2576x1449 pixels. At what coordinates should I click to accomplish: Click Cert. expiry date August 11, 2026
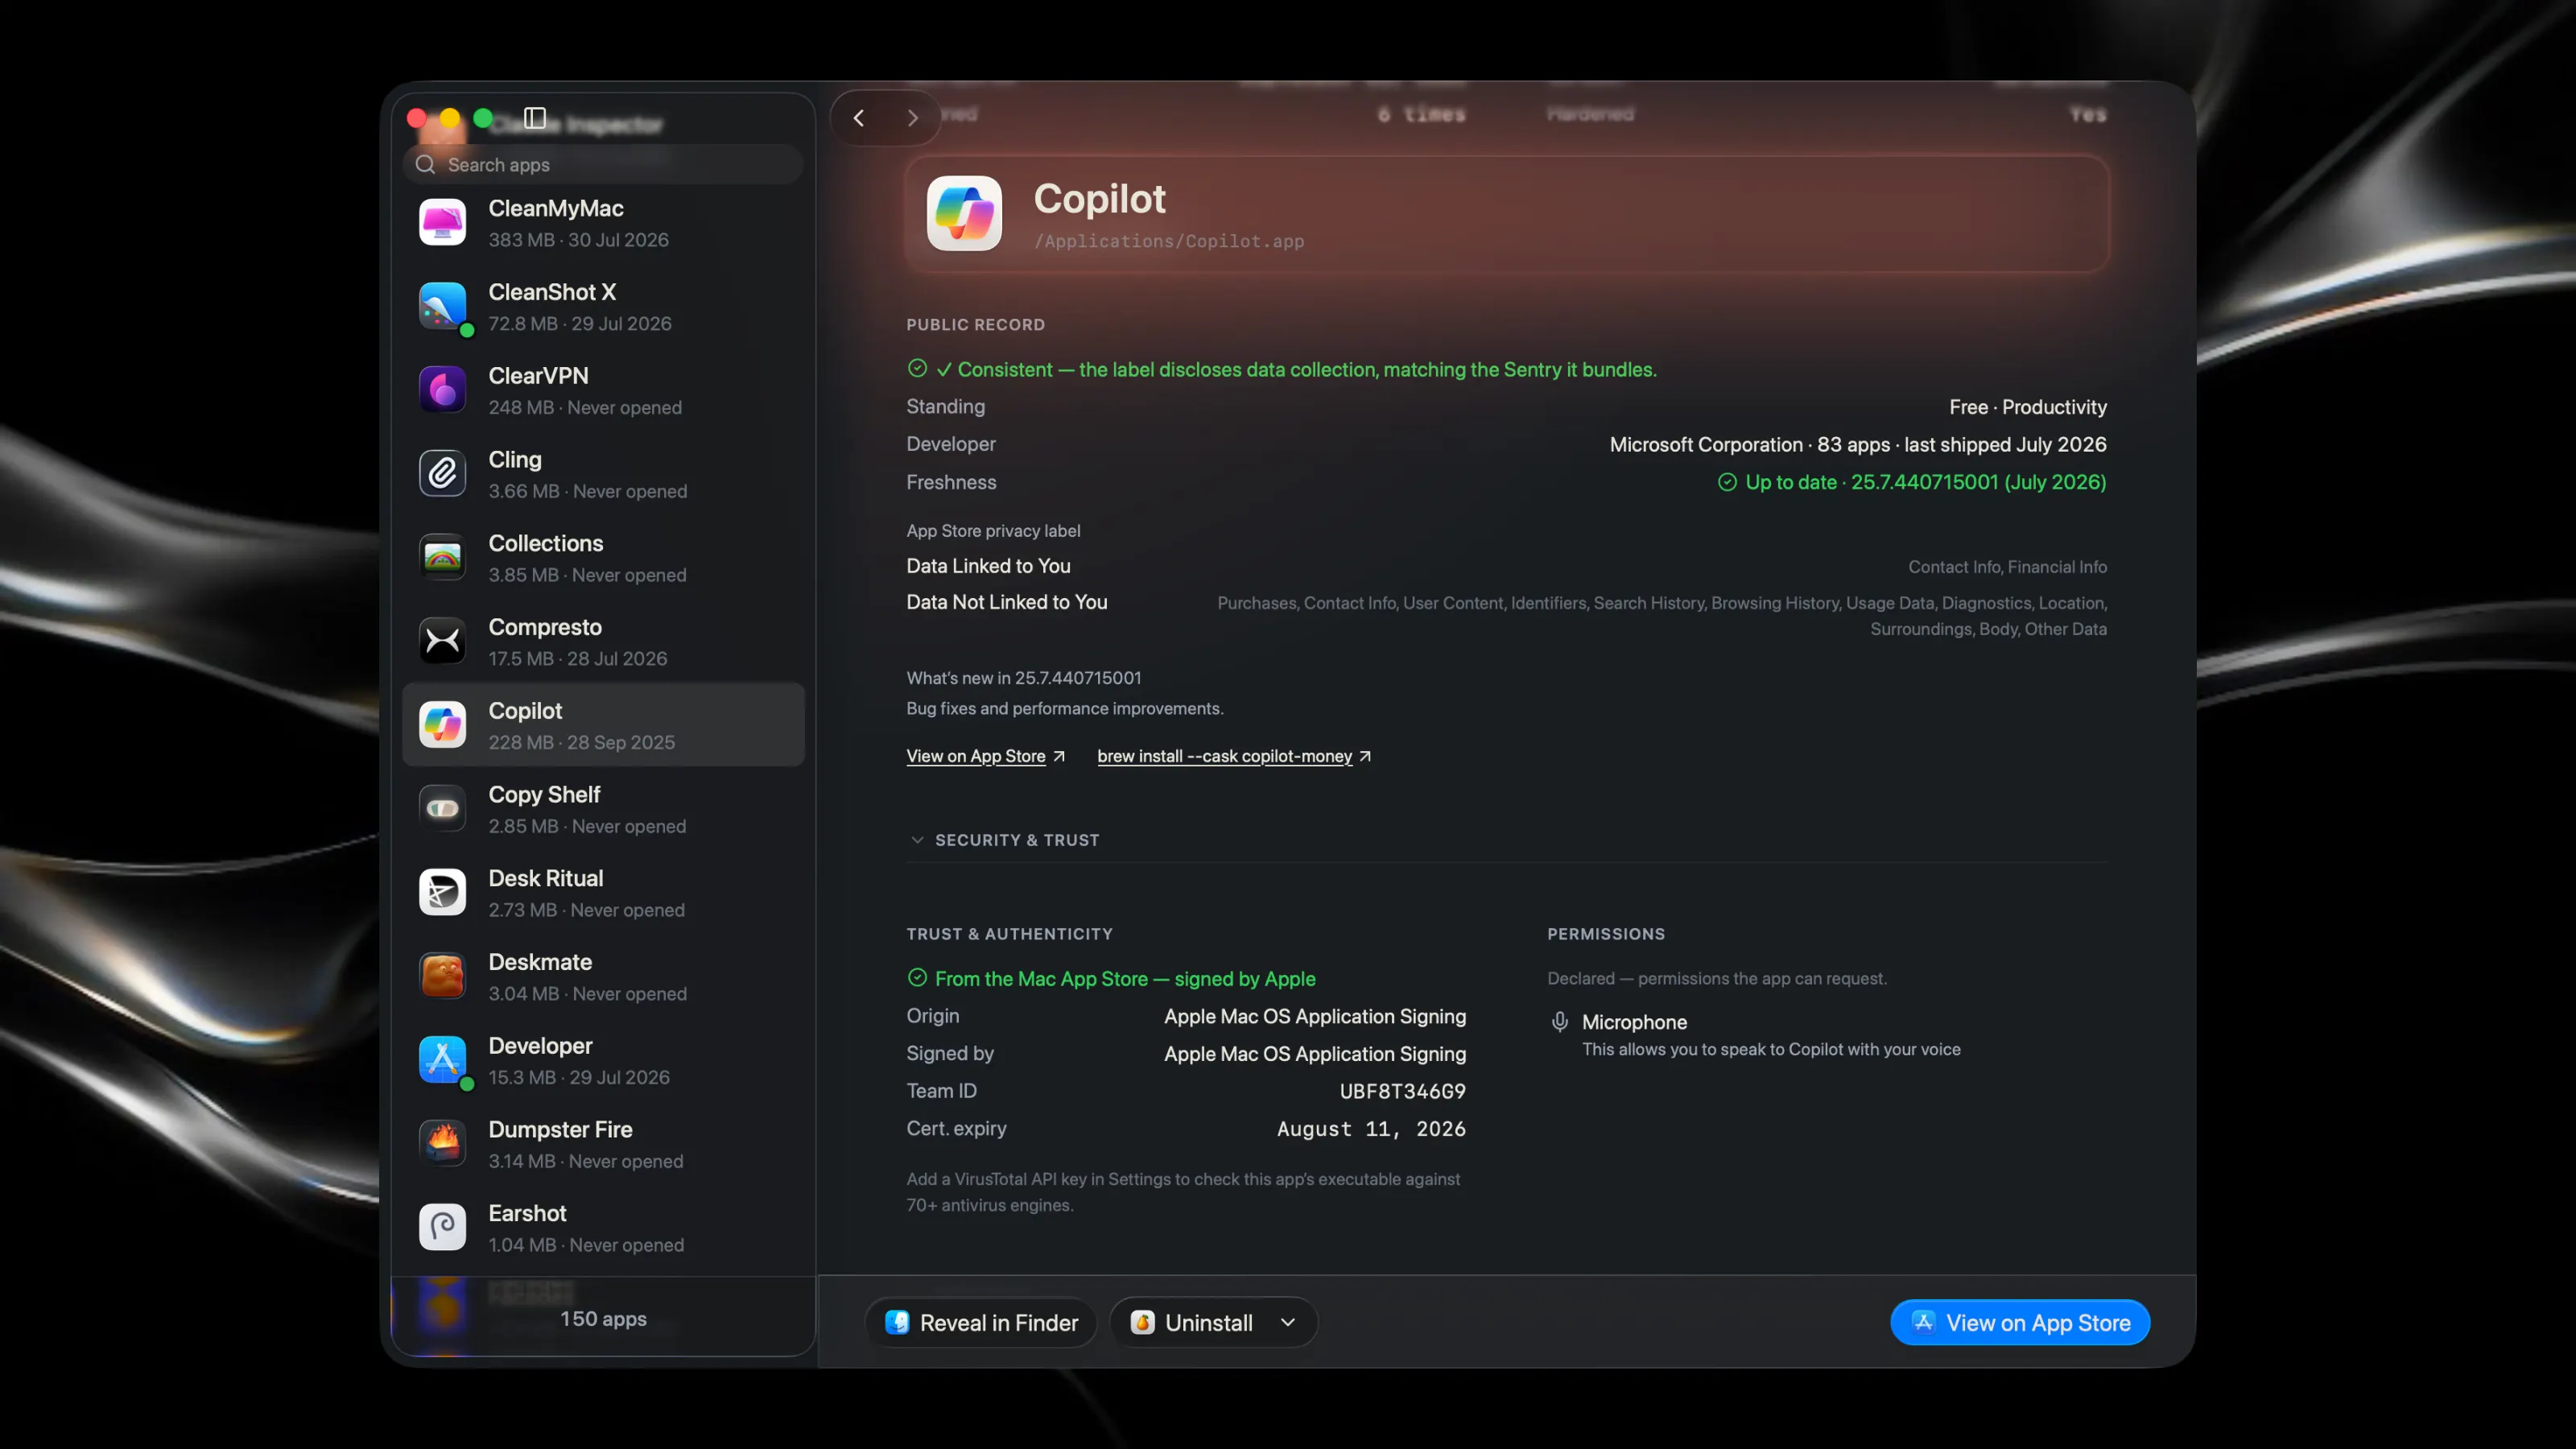click(x=1371, y=1129)
